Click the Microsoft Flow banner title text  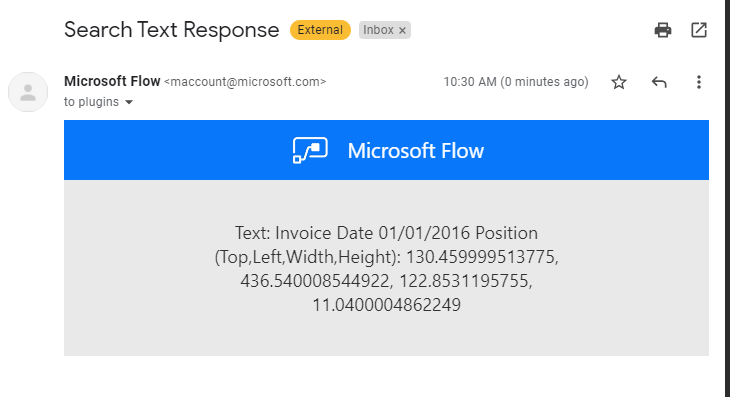(x=416, y=151)
